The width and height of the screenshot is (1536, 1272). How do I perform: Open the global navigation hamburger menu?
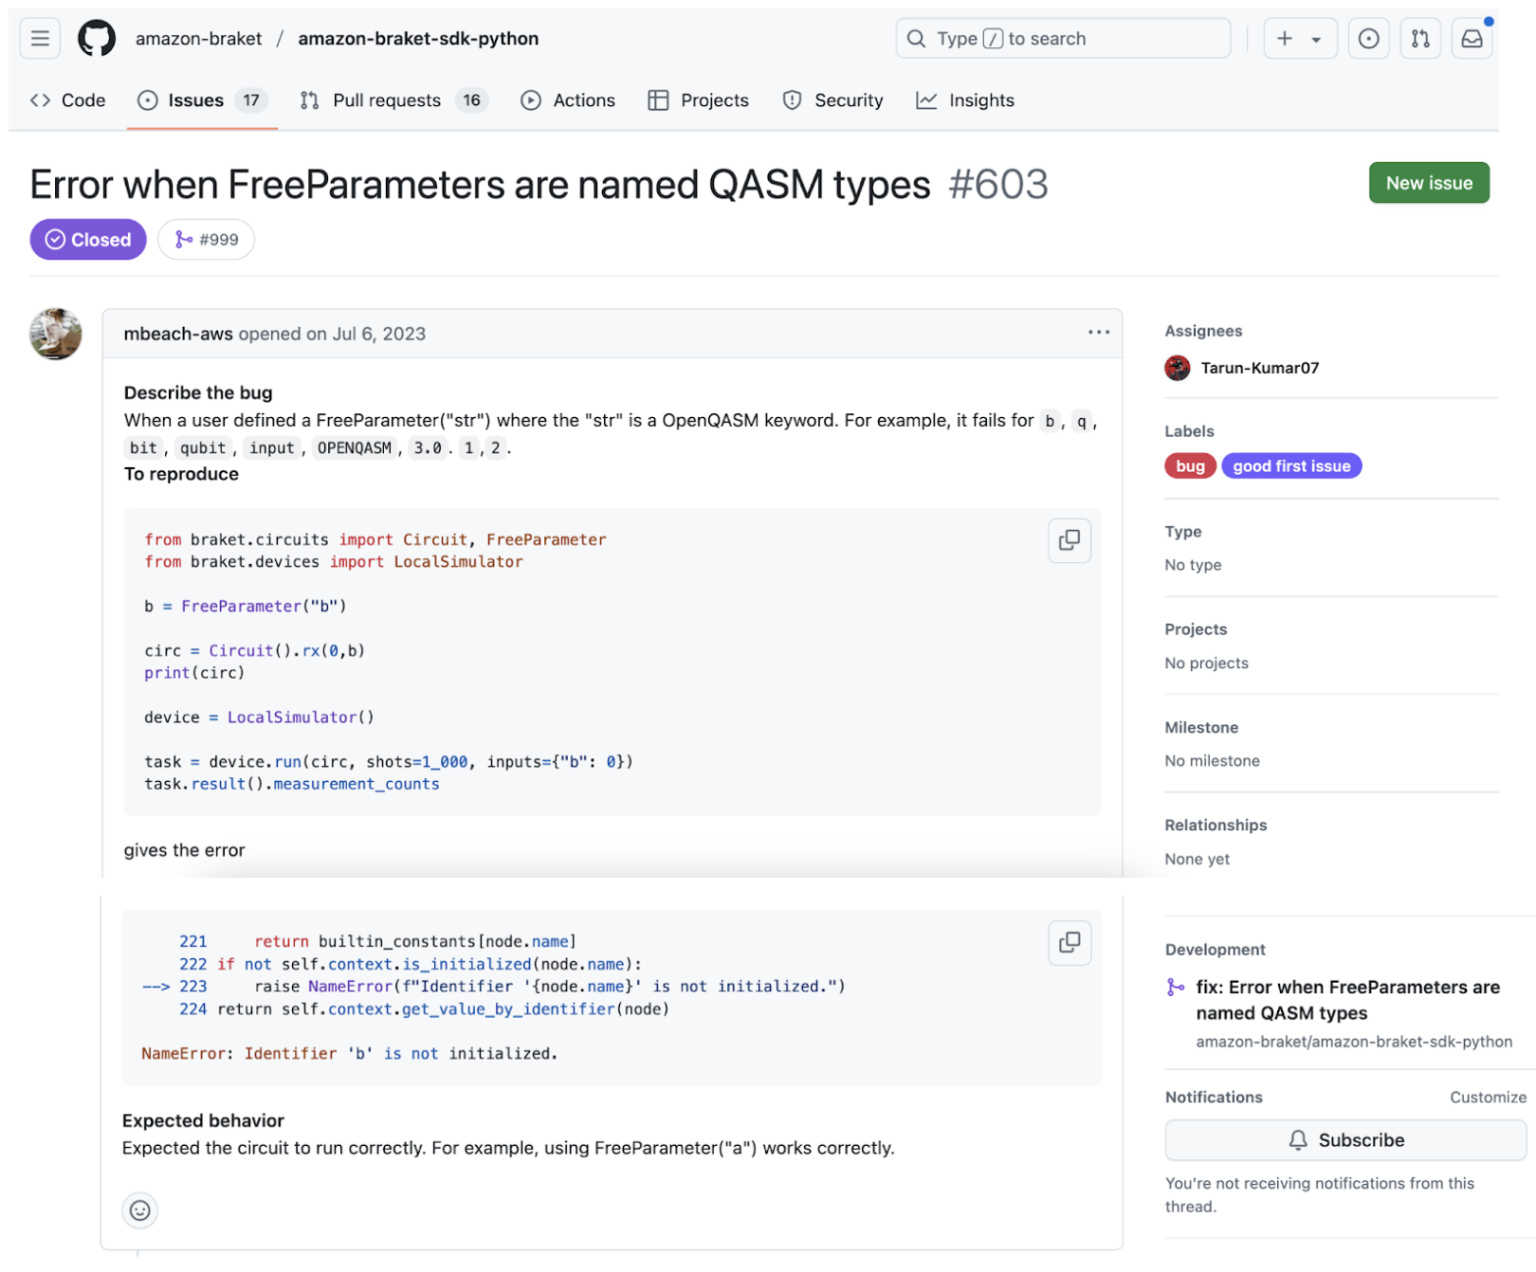coord(39,38)
